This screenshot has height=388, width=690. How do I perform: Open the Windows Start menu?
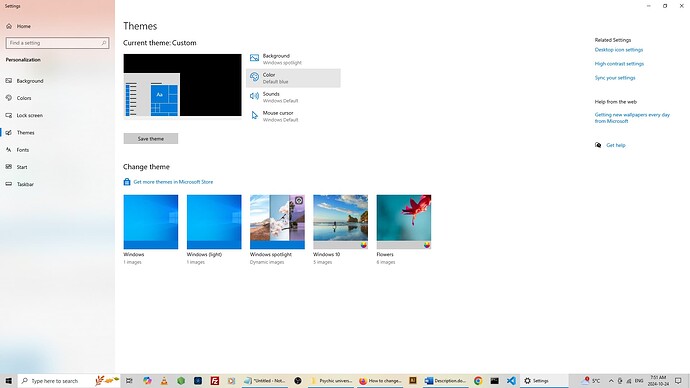click(x=8, y=381)
